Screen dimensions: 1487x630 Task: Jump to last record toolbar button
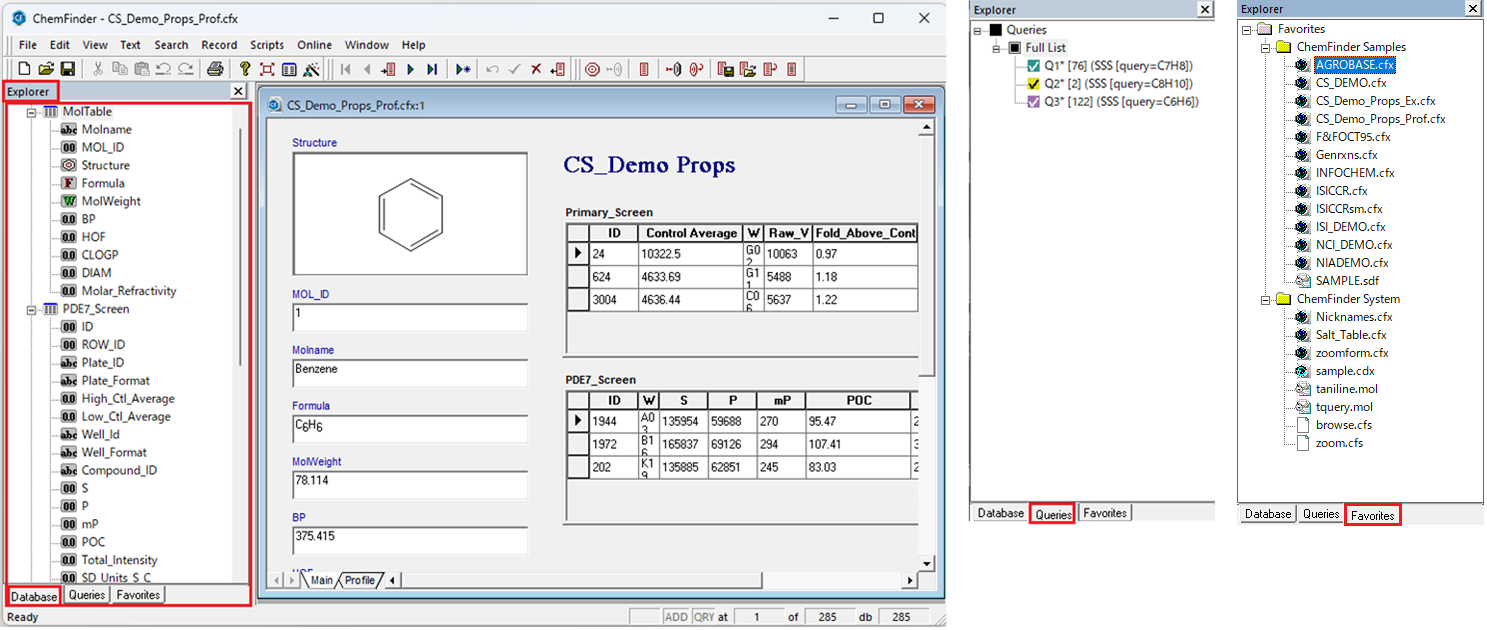(432, 69)
